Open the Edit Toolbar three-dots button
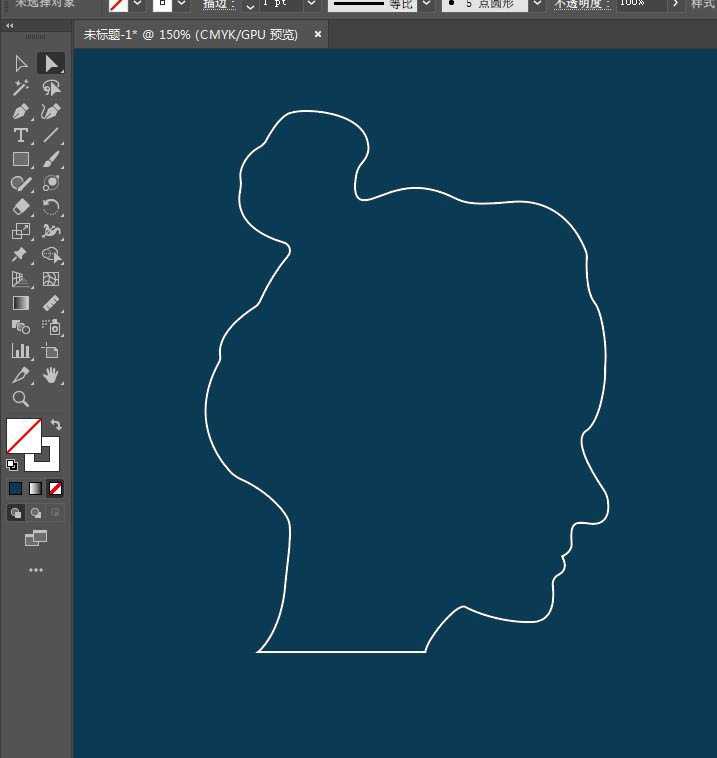The image size is (717, 758). tap(36, 570)
